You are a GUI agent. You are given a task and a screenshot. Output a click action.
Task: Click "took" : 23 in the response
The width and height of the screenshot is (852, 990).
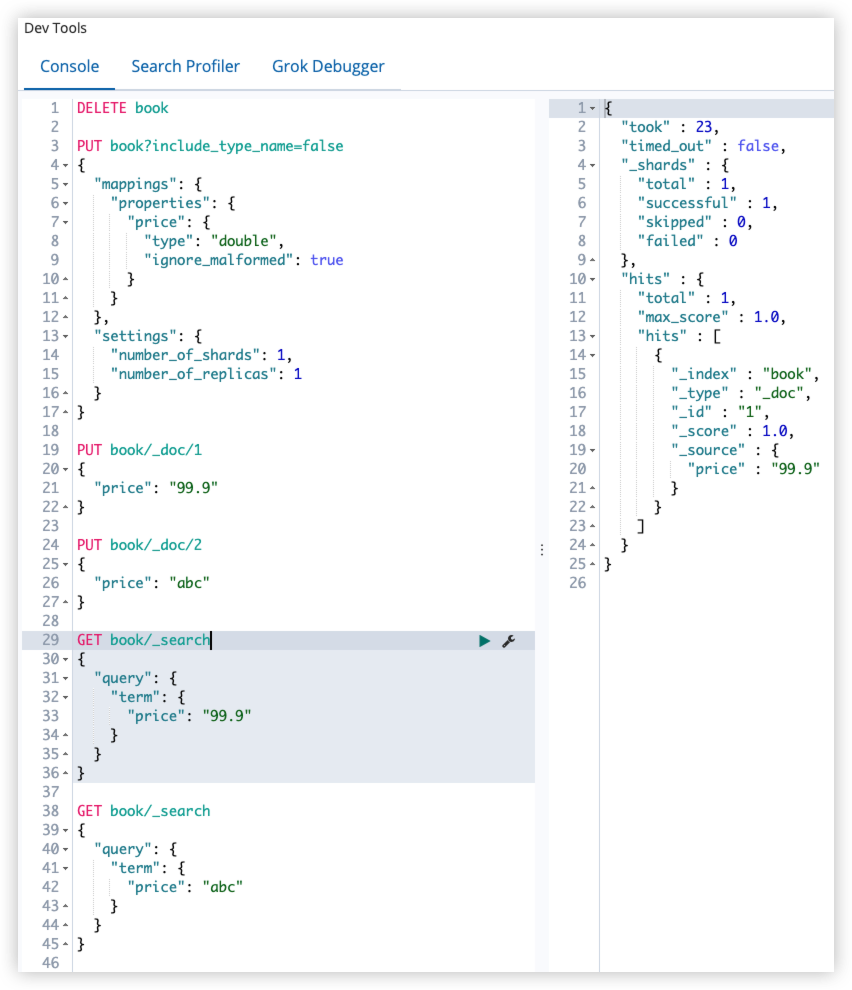pos(670,127)
